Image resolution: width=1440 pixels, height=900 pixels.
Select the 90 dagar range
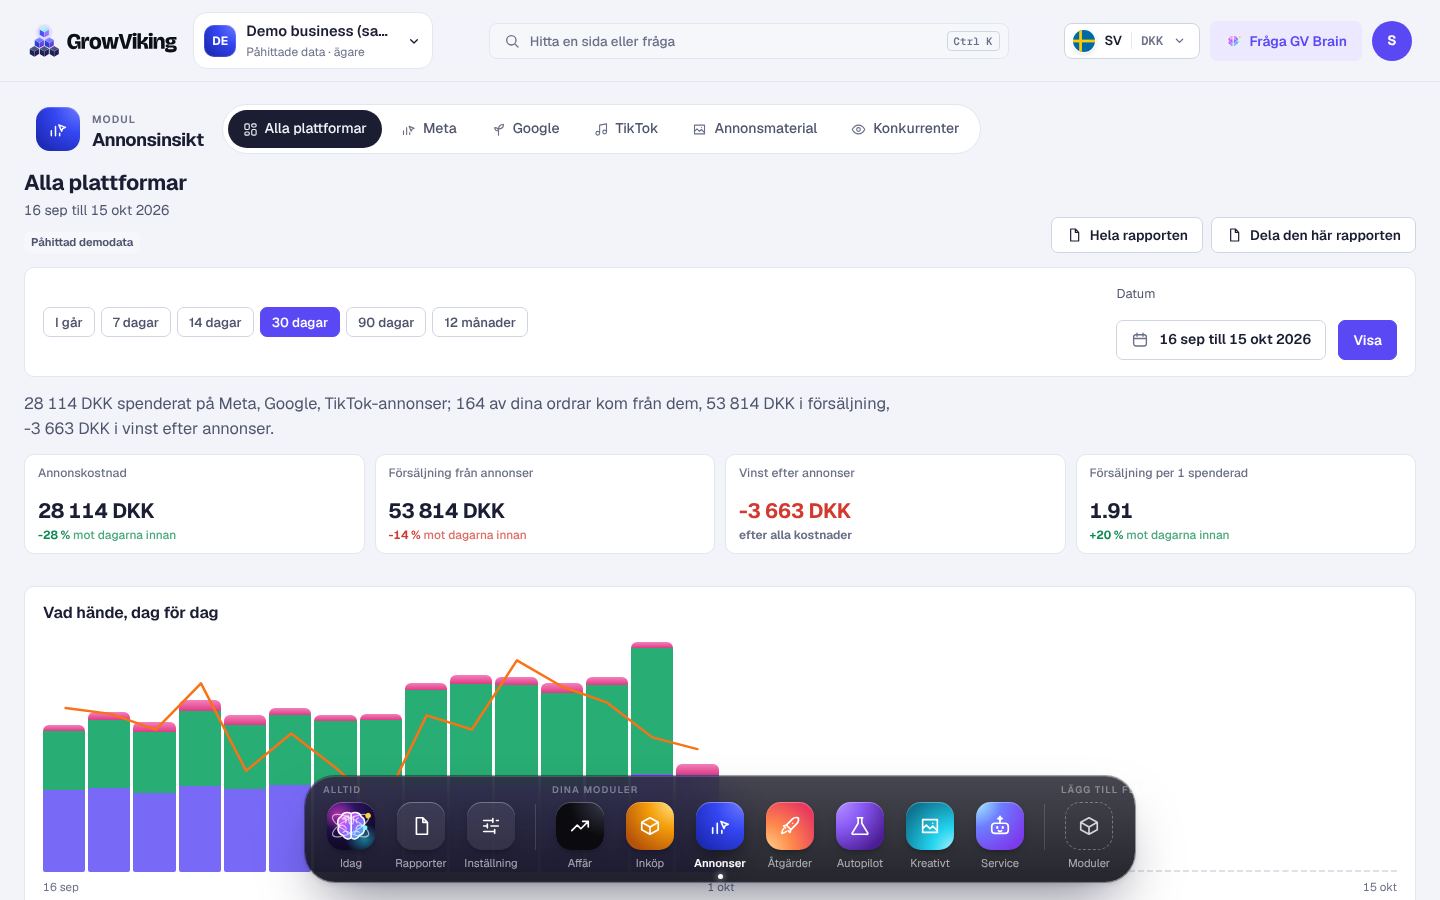386,322
